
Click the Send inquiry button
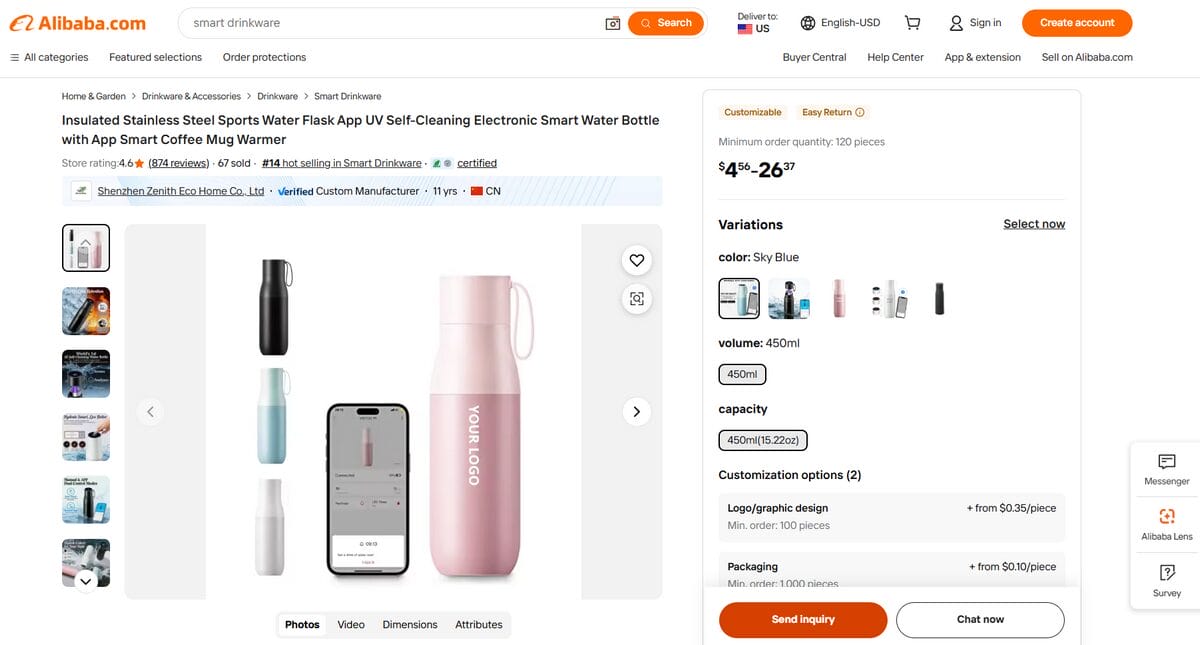[x=802, y=620]
